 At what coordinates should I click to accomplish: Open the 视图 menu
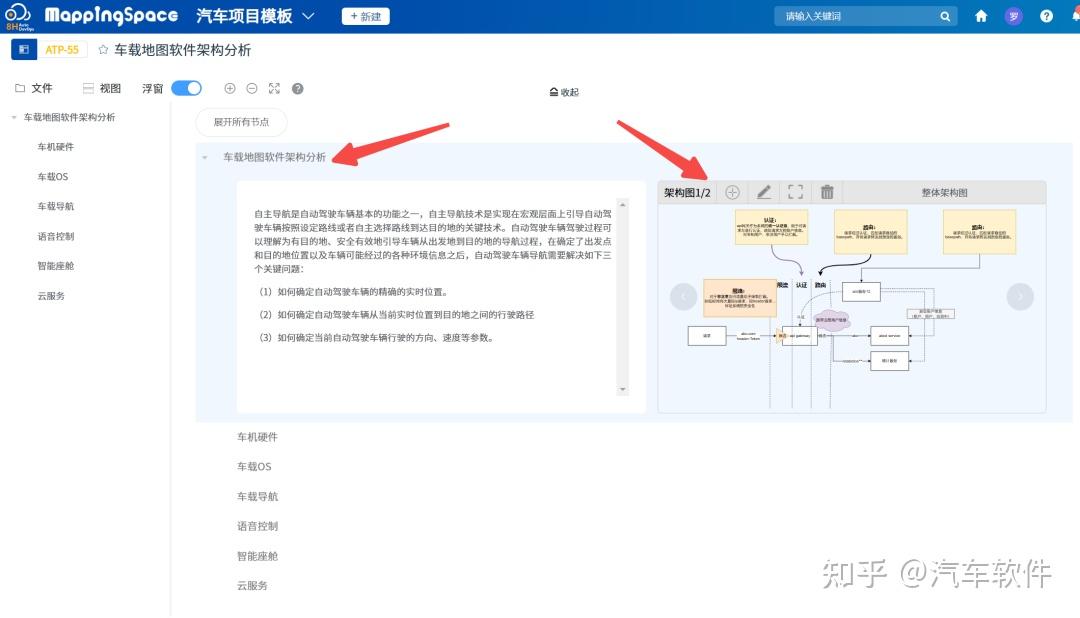[x=101, y=88]
